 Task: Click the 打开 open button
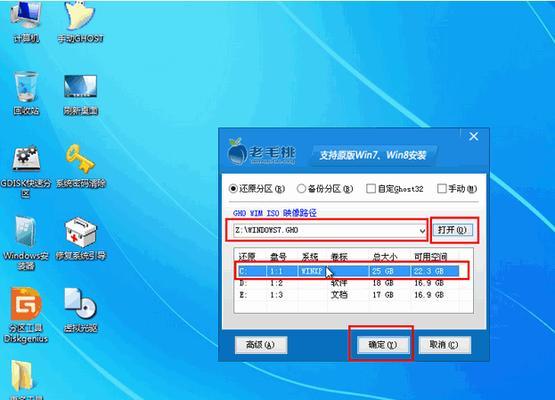tap(454, 230)
